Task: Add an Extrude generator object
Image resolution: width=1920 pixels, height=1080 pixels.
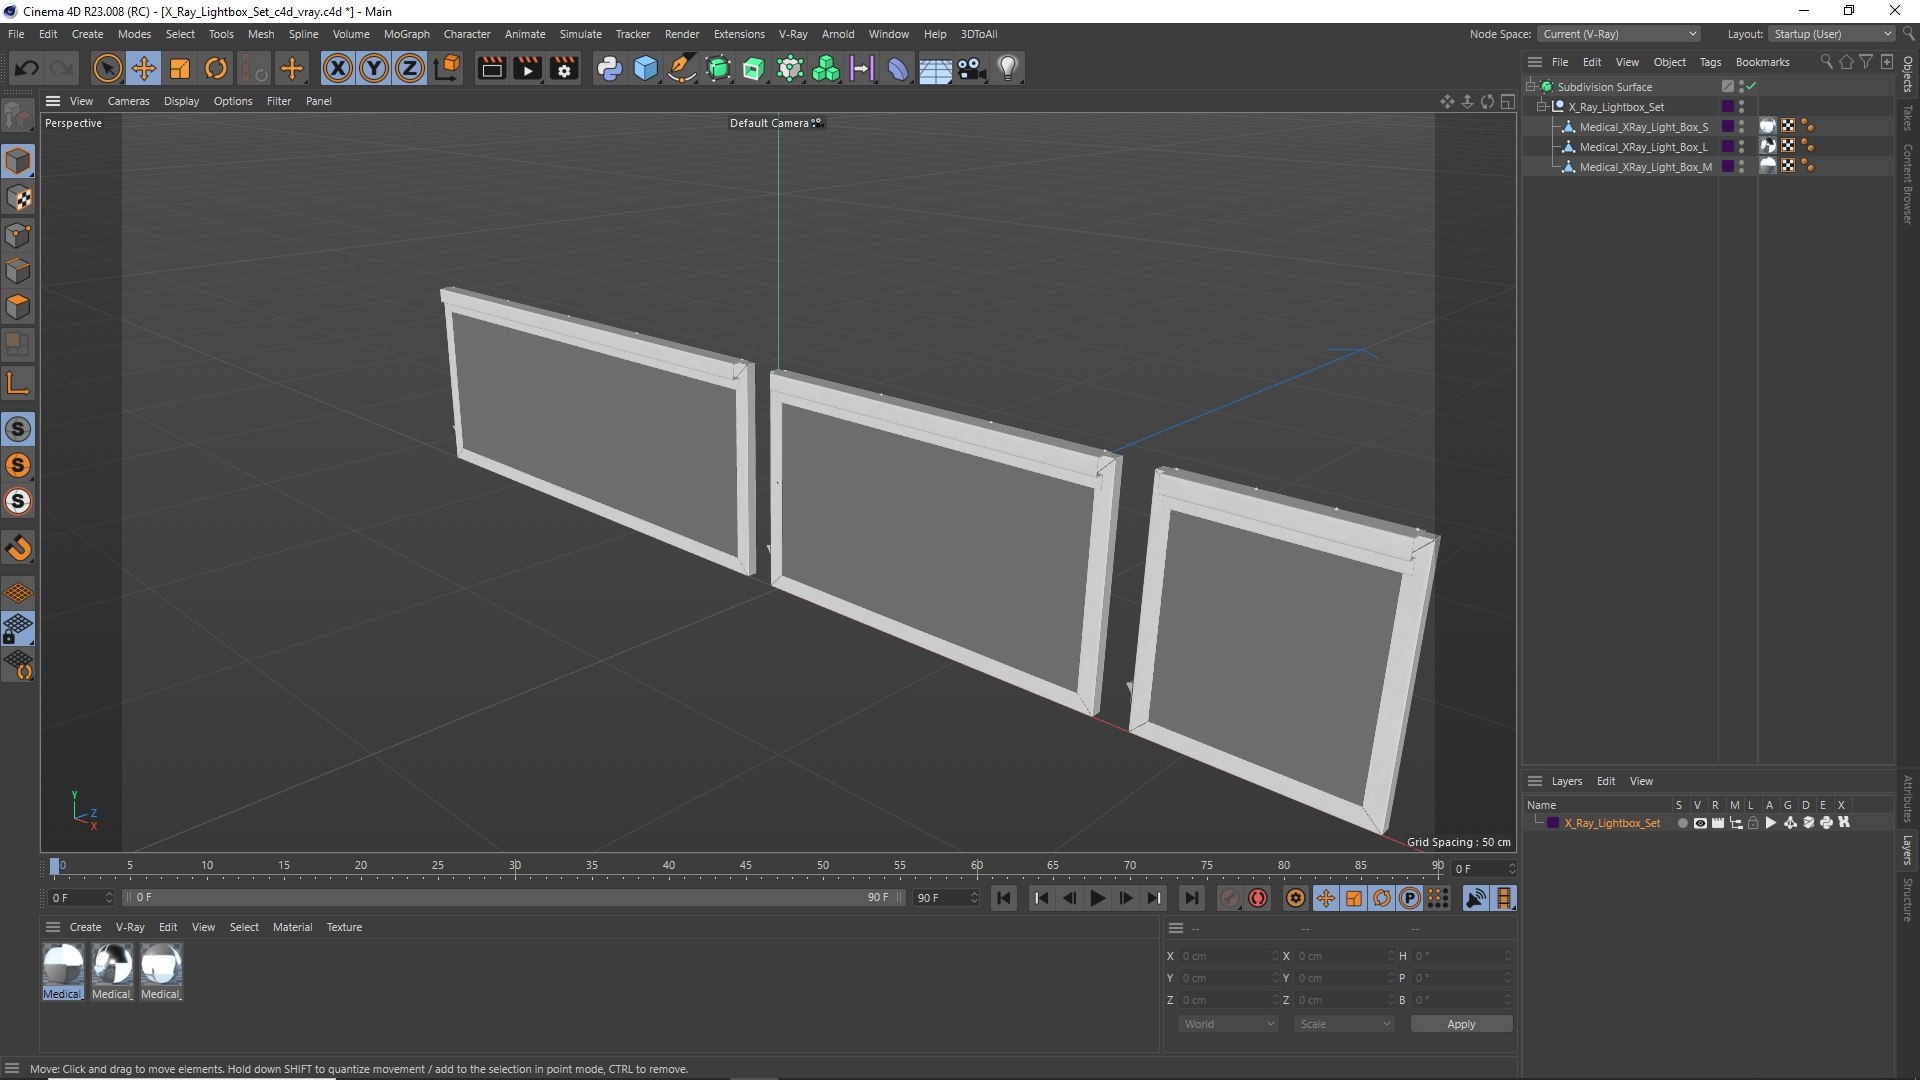Action: (754, 68)
